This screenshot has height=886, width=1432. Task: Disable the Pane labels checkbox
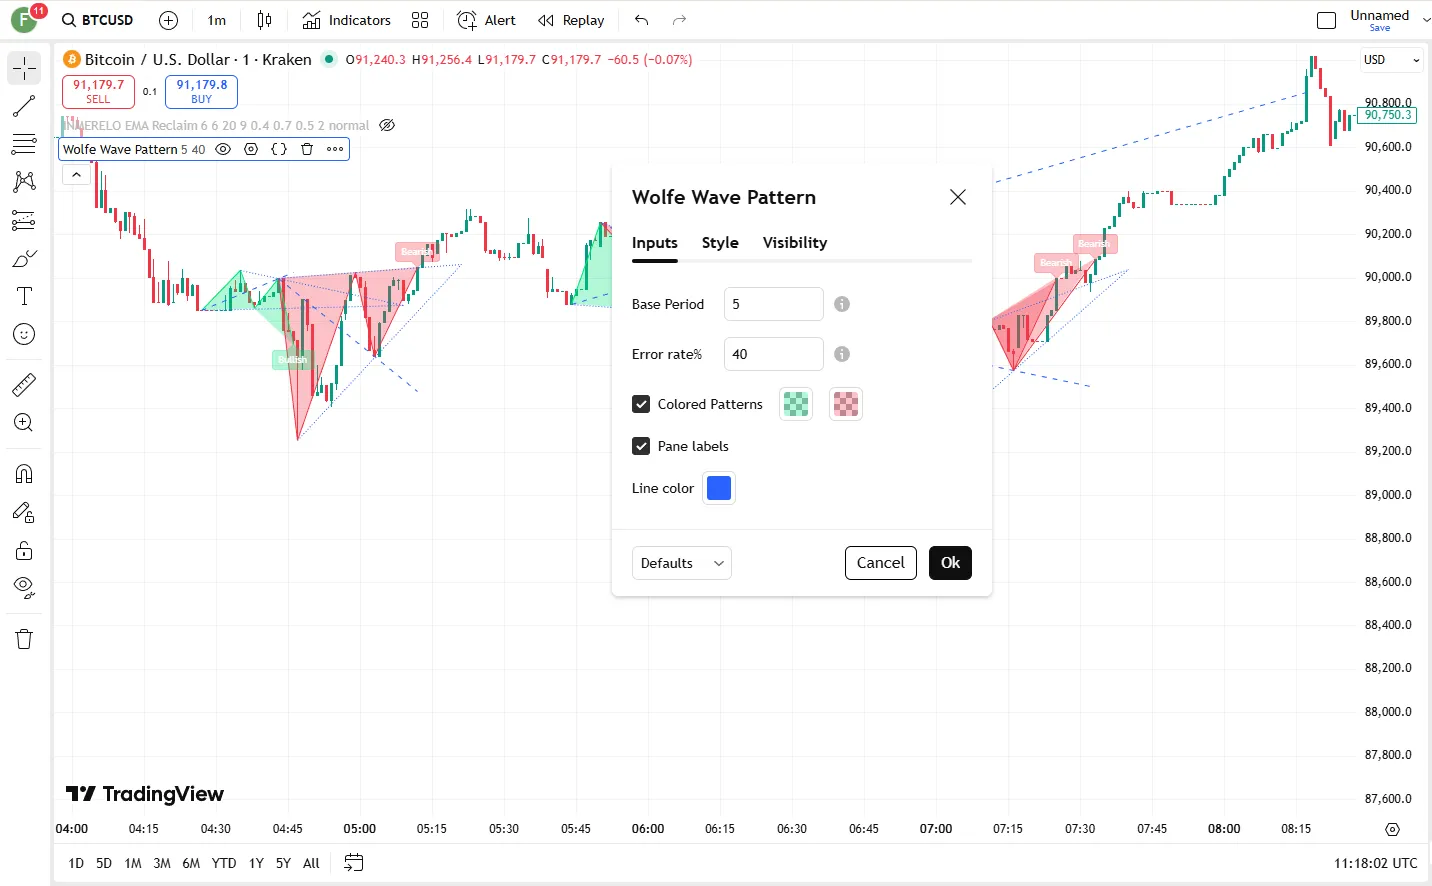point(641,446)
